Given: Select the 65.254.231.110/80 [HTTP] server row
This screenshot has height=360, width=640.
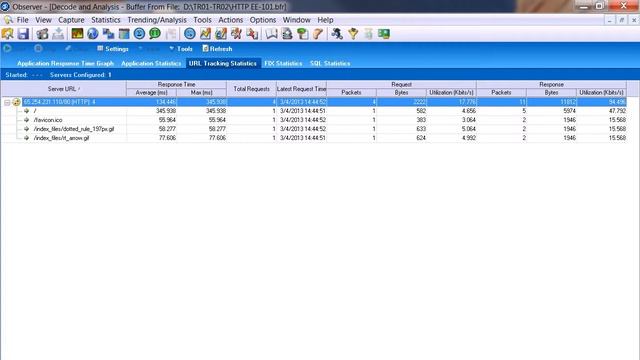Looking at the screenshot, I should pyautogui.click(x=313, y=102).
